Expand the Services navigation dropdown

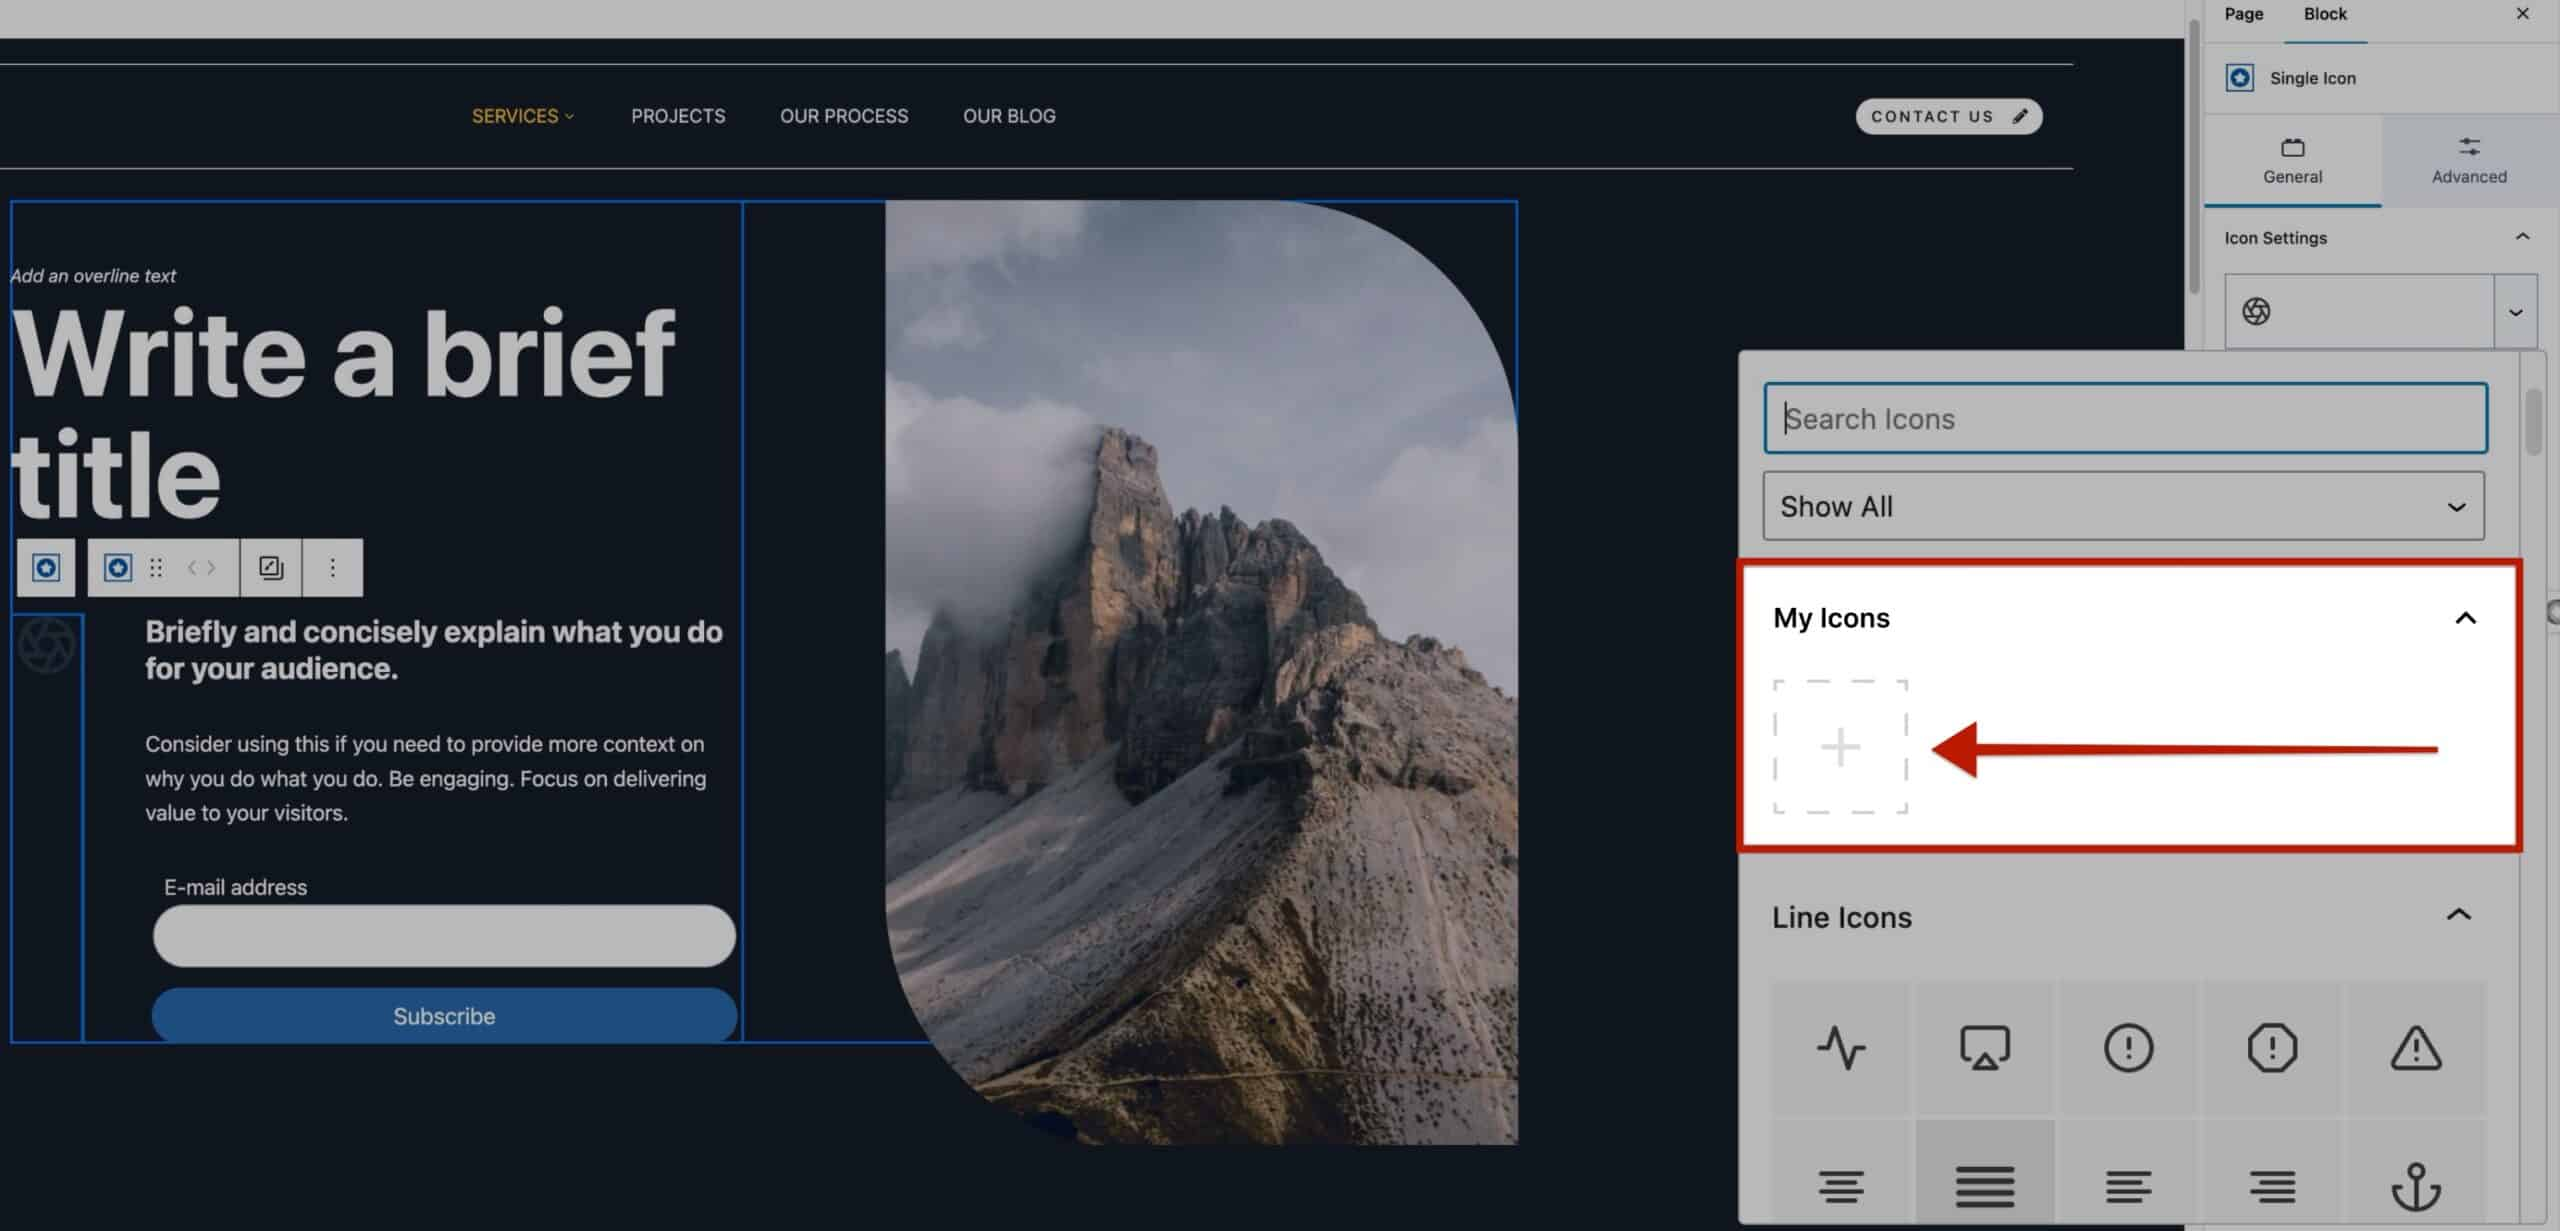[x=522, y=116]
